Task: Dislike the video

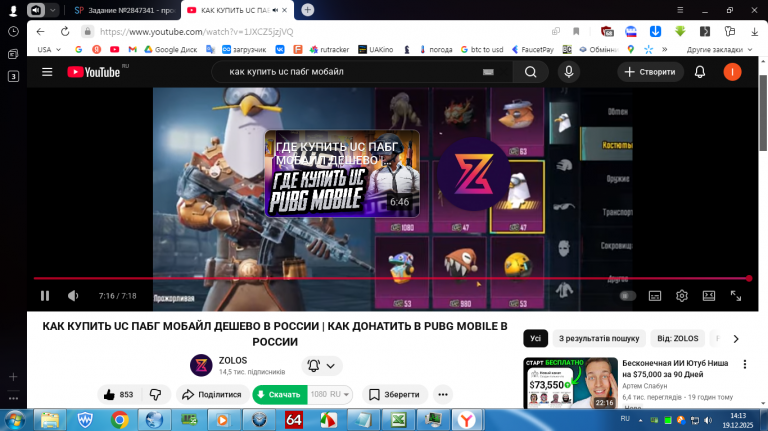Action: [156, 395]
